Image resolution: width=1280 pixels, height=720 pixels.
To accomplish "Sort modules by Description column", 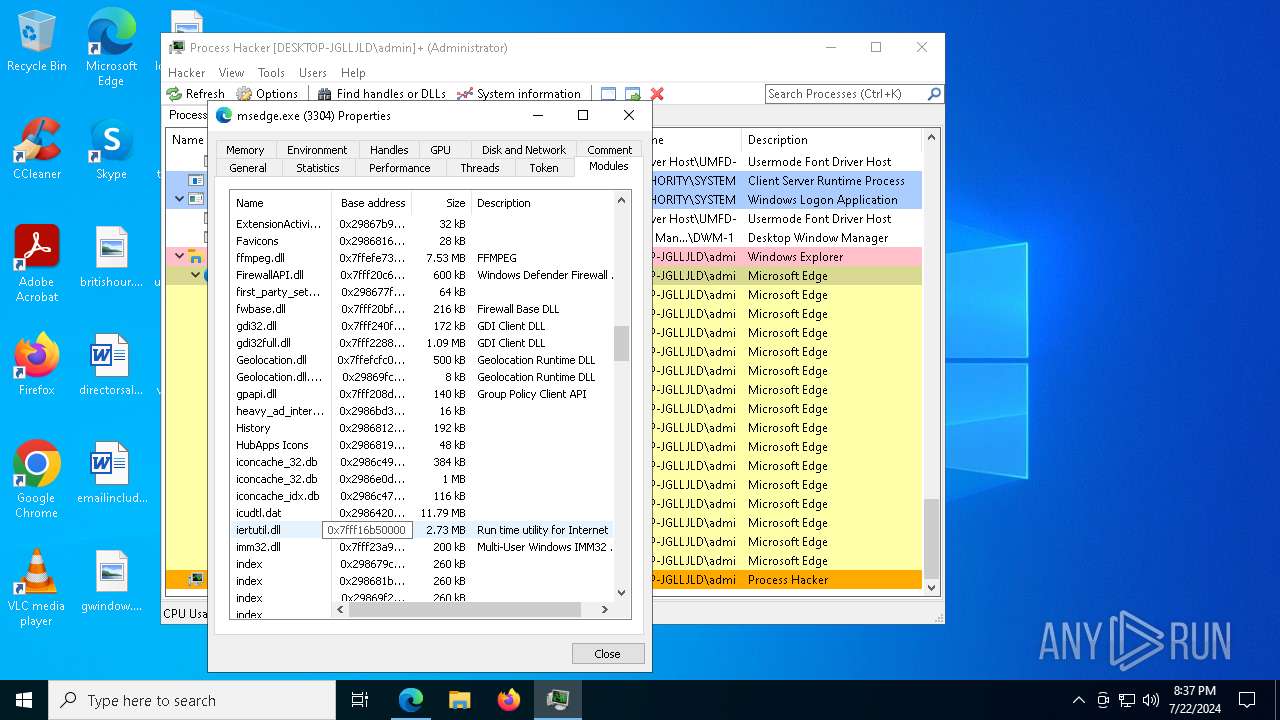I will pos(541,203).
